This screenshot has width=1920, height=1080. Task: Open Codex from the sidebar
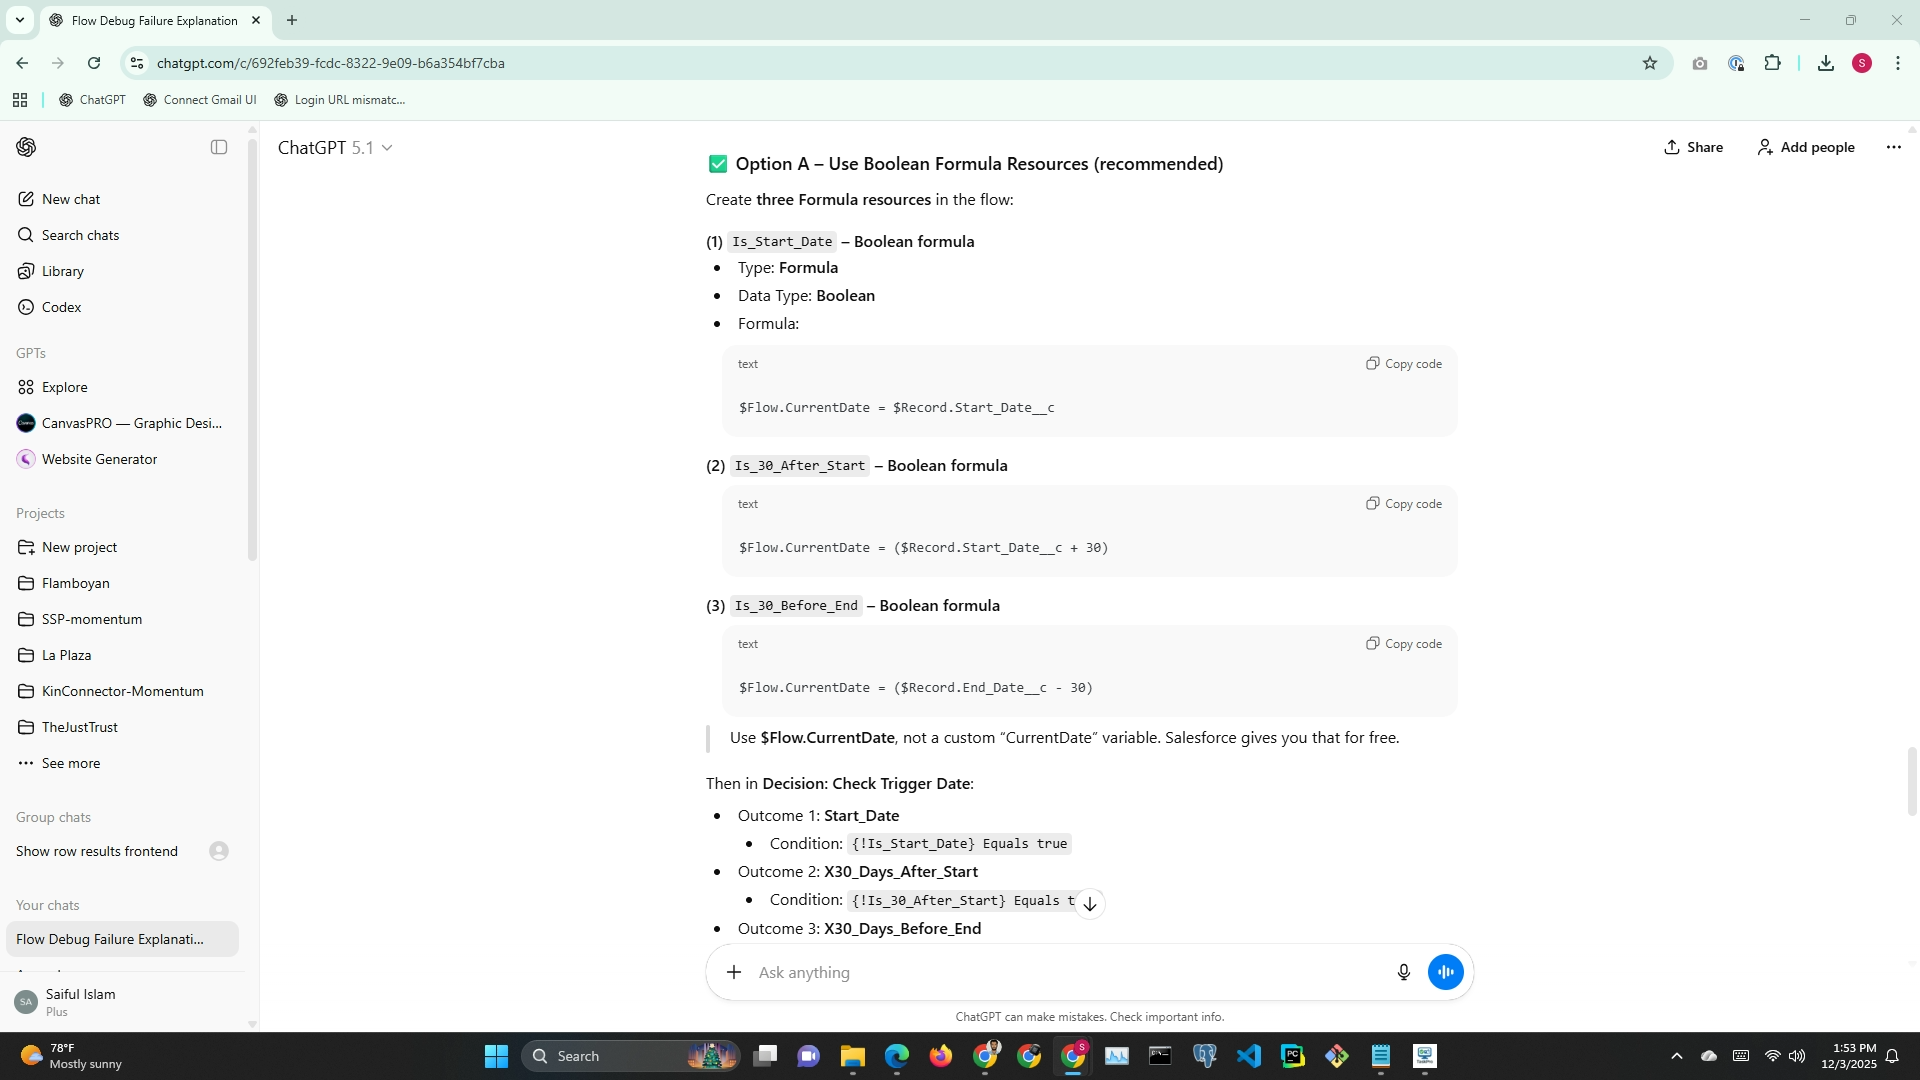click(61, 307)
